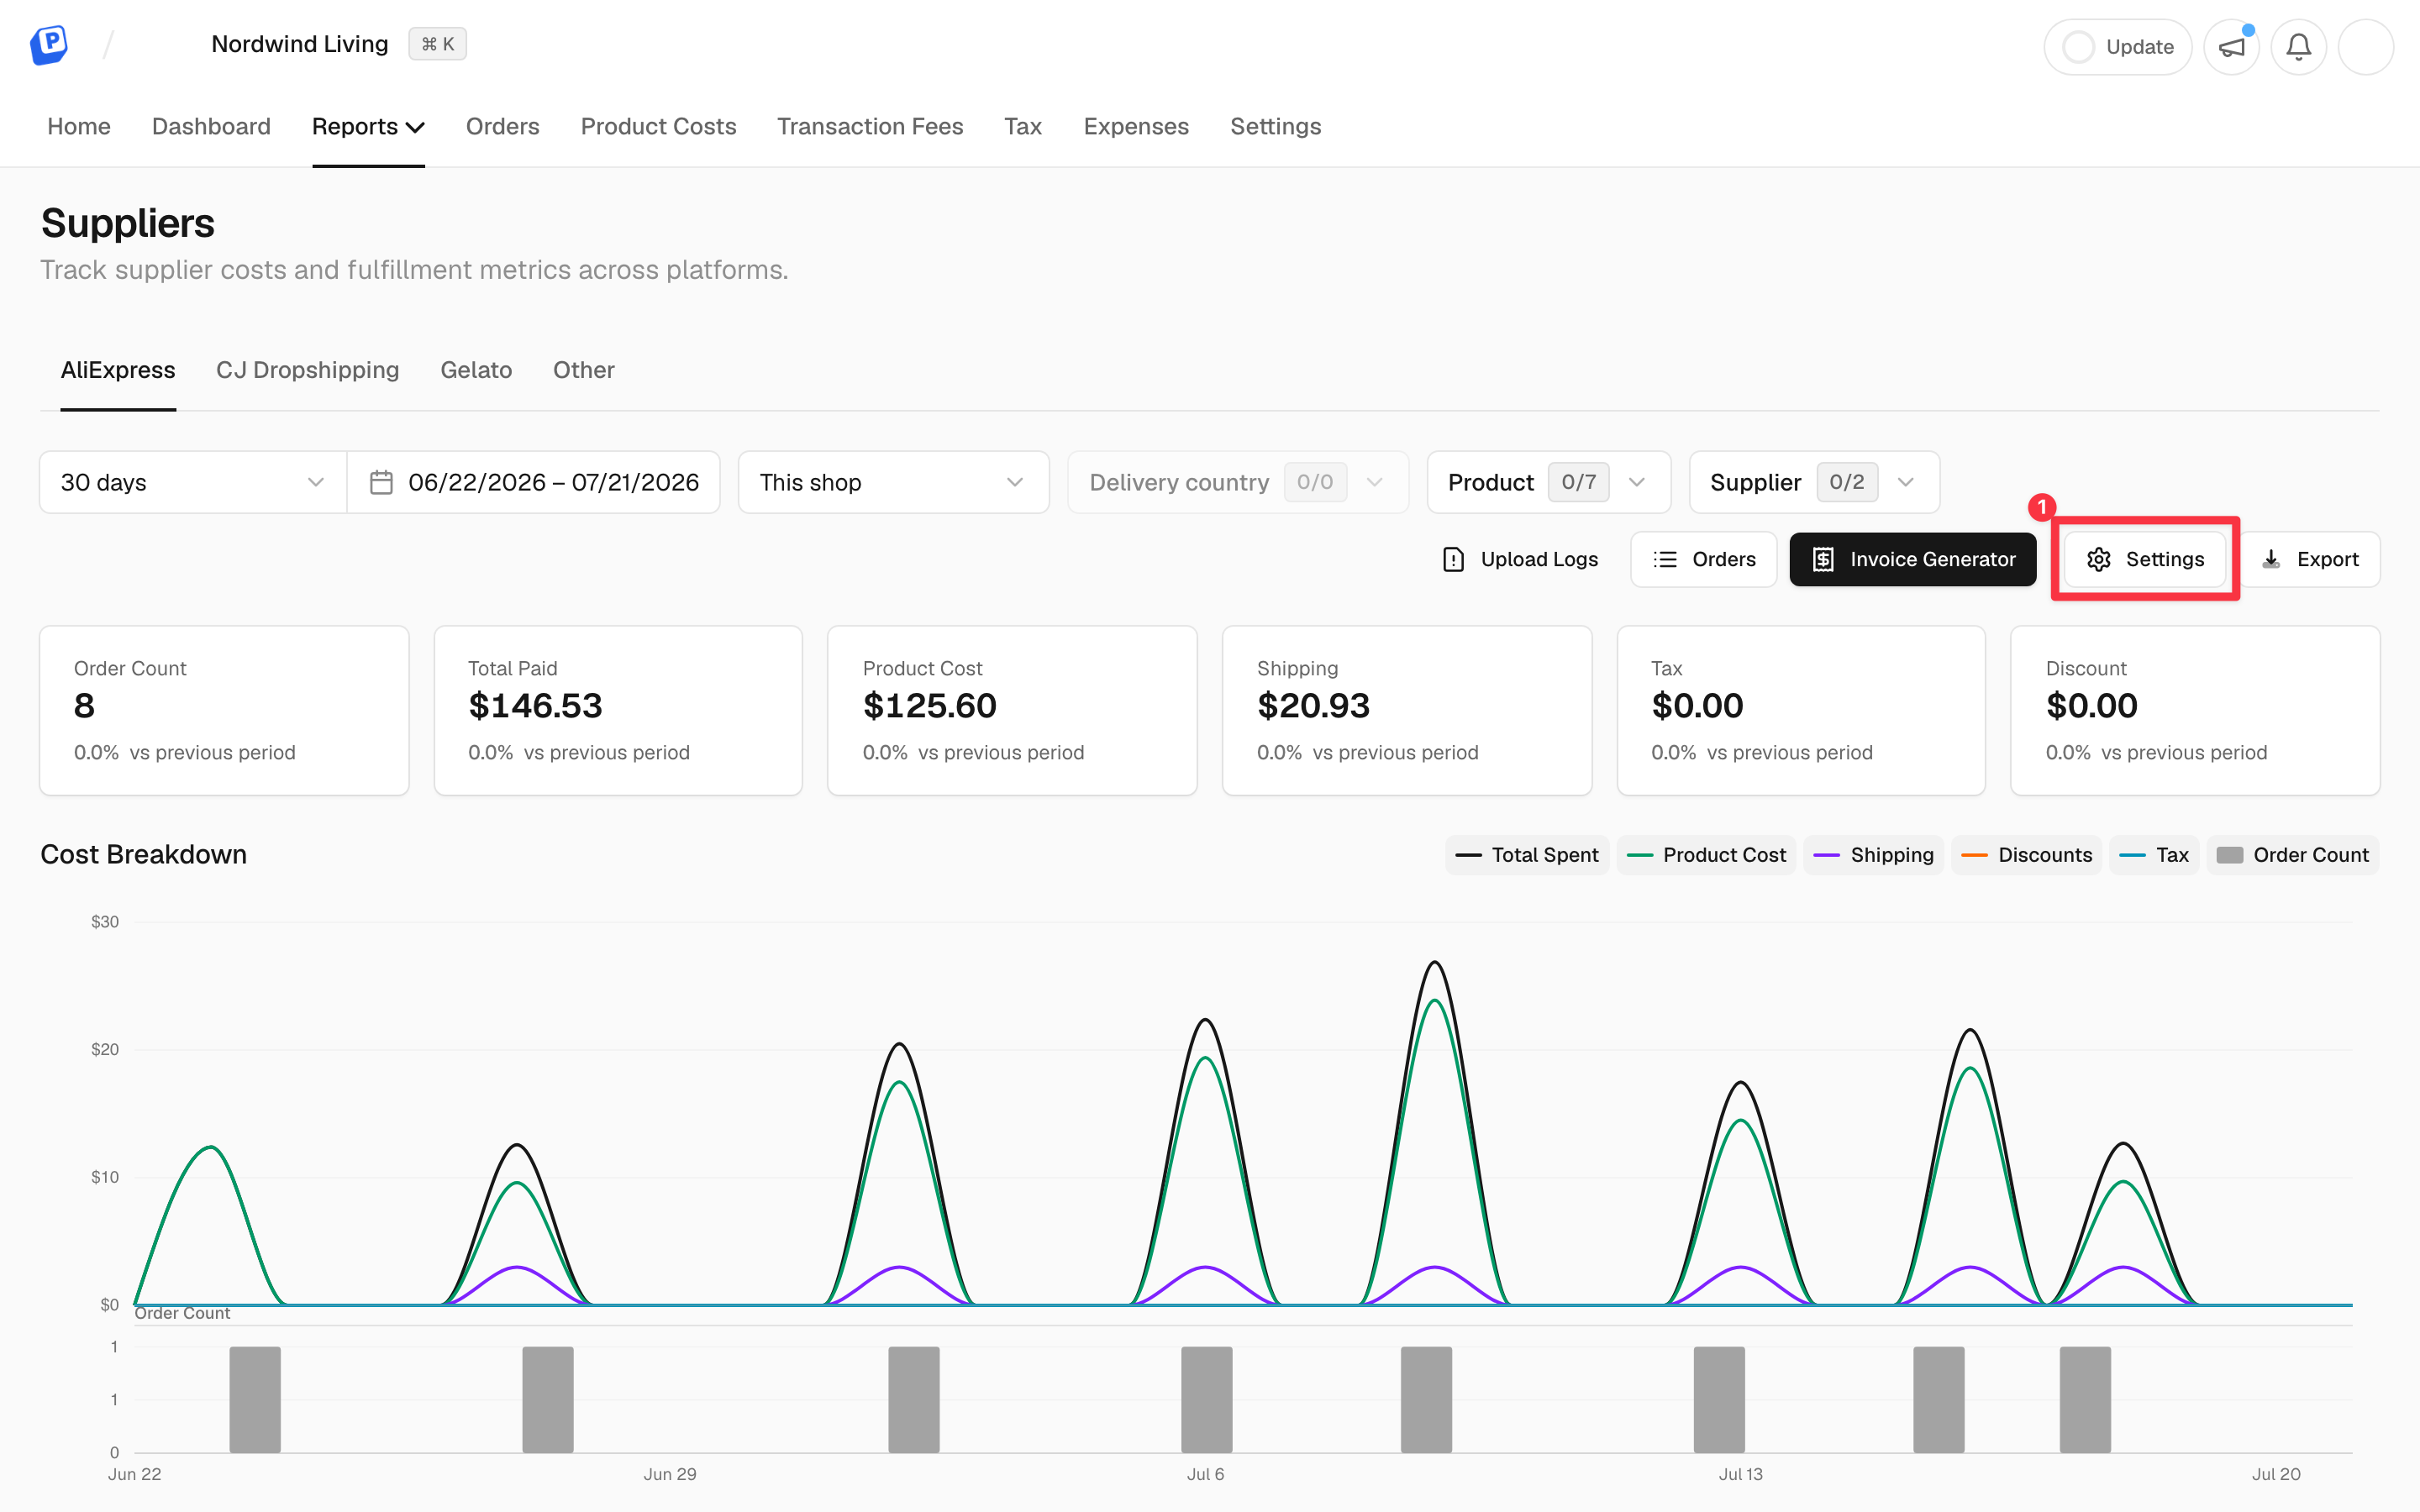Open Settings in the top navigation
The height and width of the screenshot is (1512, 2420).
pyautogui.click(x=1275, y=126)
